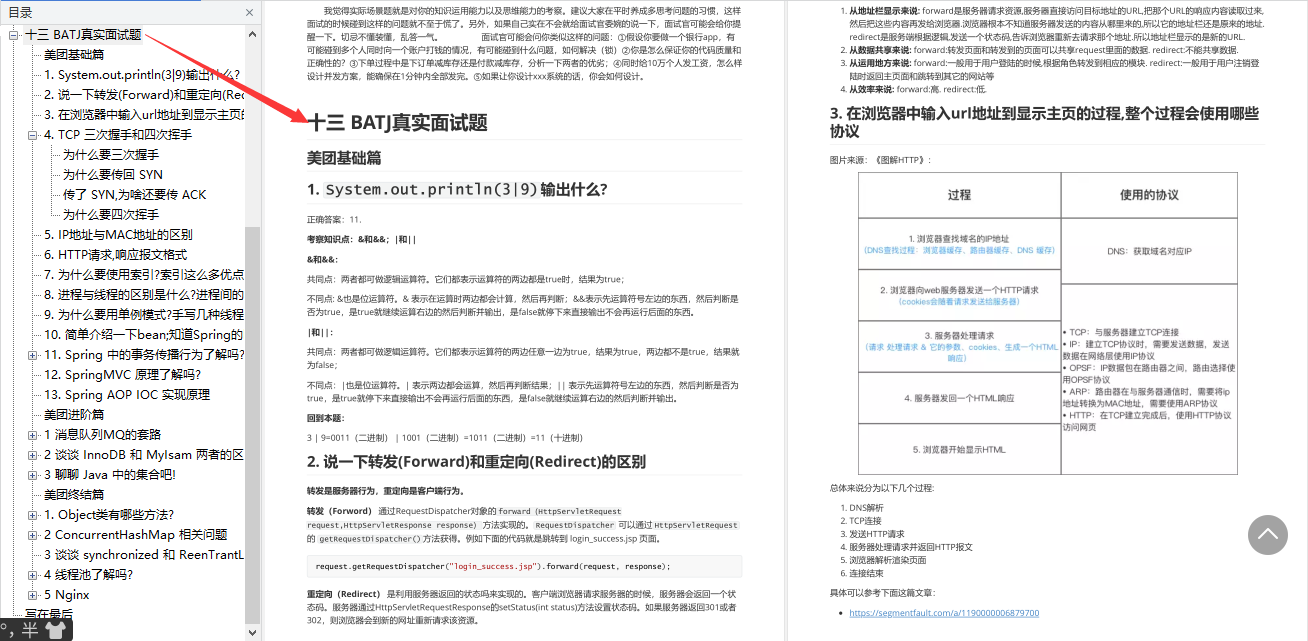This screenshot has width=1308, height=641.
Task: Open bookmark 6. HTTP请求,响应报文格式
Action: (115, 255)
